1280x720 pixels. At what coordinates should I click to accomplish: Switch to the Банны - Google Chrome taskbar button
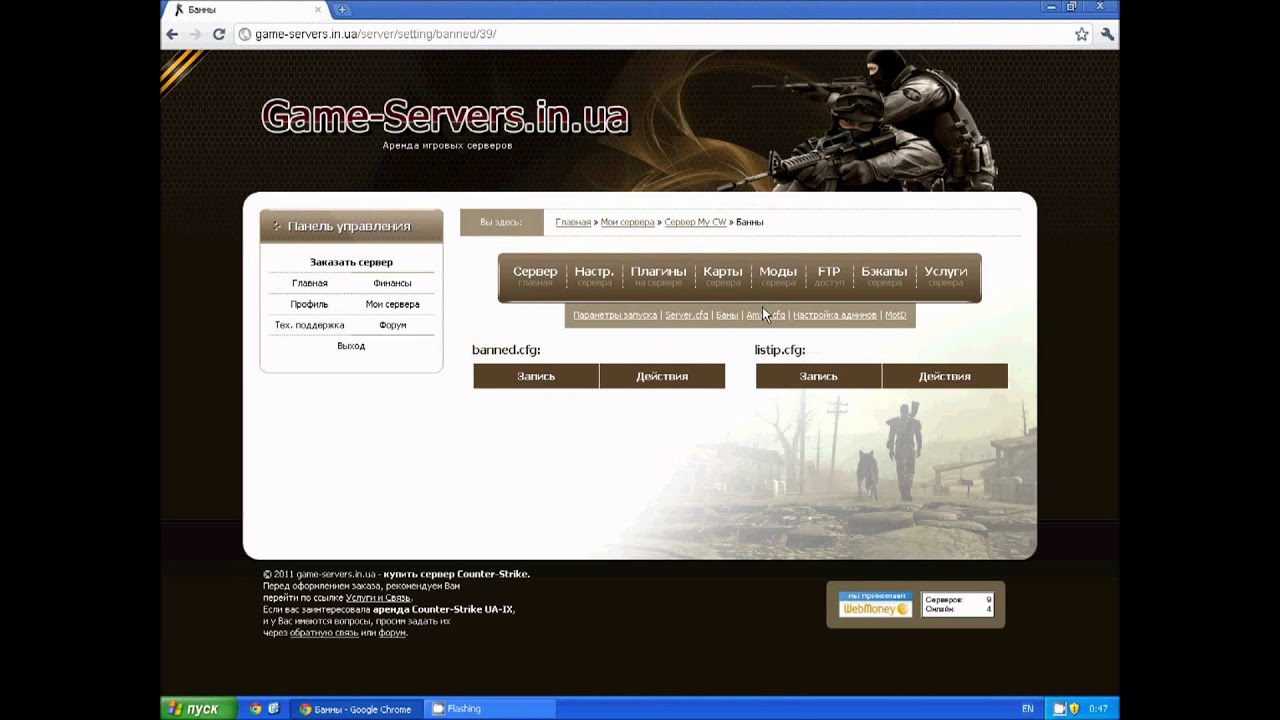click(x=357, y=709)
